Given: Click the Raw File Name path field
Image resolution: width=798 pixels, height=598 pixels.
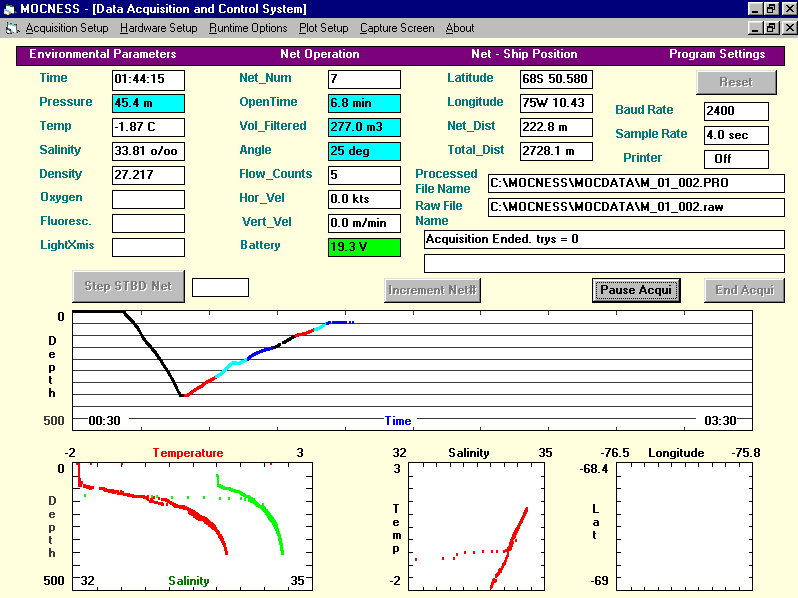Looking at the screenshot, I should click(636, 207).
